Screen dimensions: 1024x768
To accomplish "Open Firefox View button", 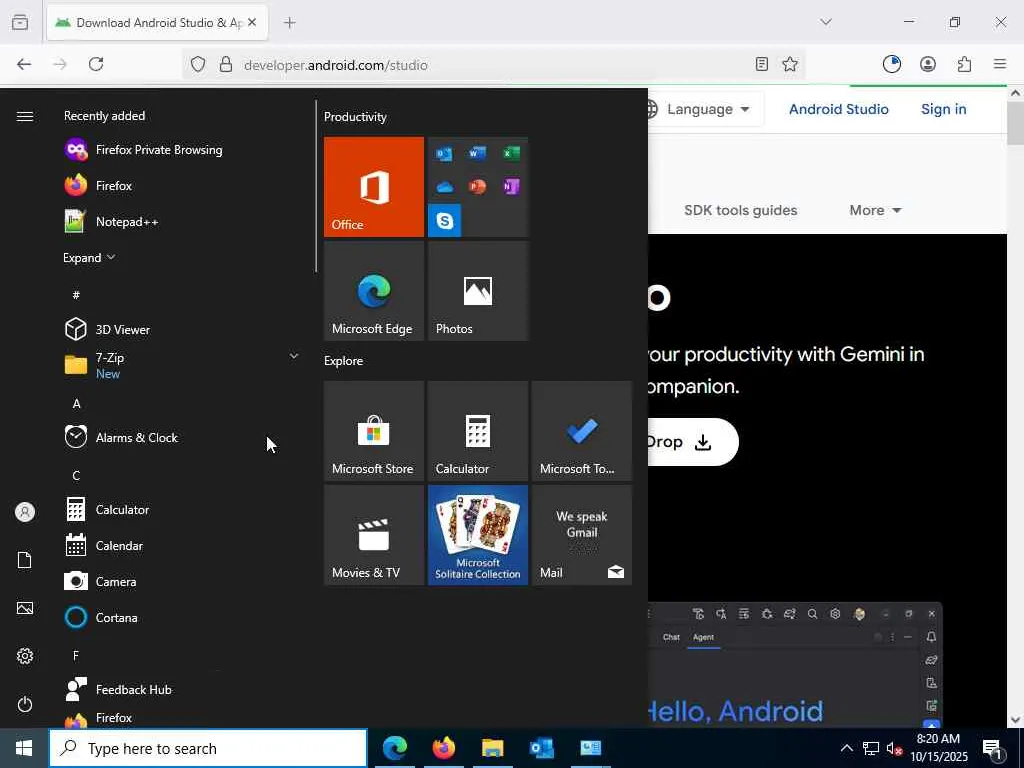I will click(20, 23).
